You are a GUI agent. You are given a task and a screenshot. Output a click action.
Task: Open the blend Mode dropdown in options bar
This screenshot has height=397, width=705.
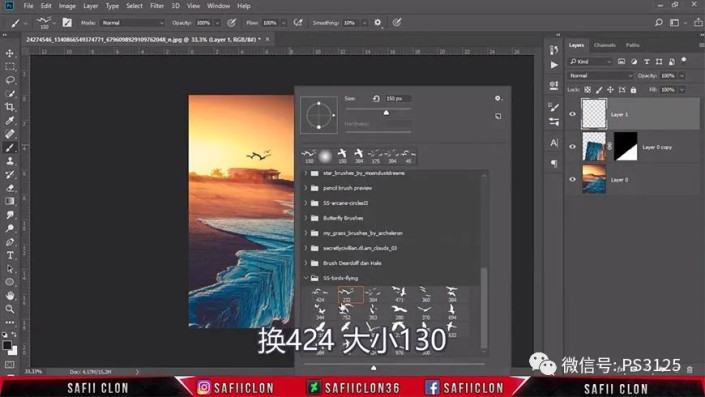133,22
